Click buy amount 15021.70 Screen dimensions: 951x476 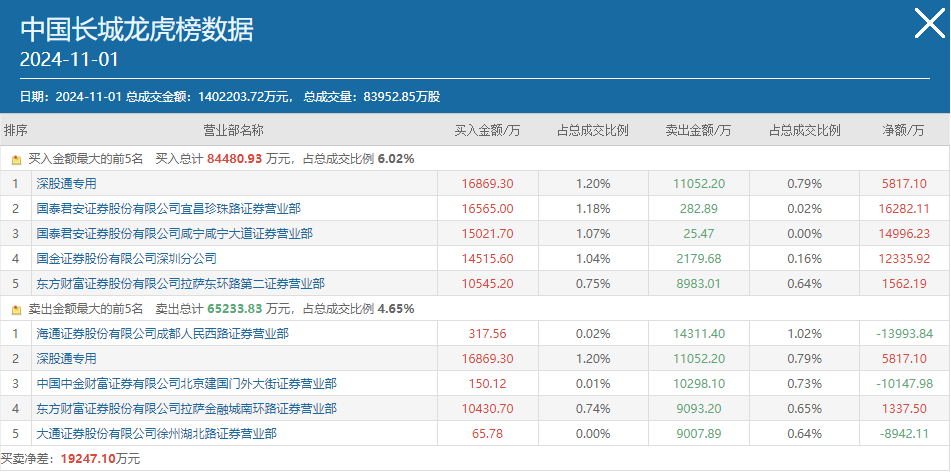coord(488,233)
